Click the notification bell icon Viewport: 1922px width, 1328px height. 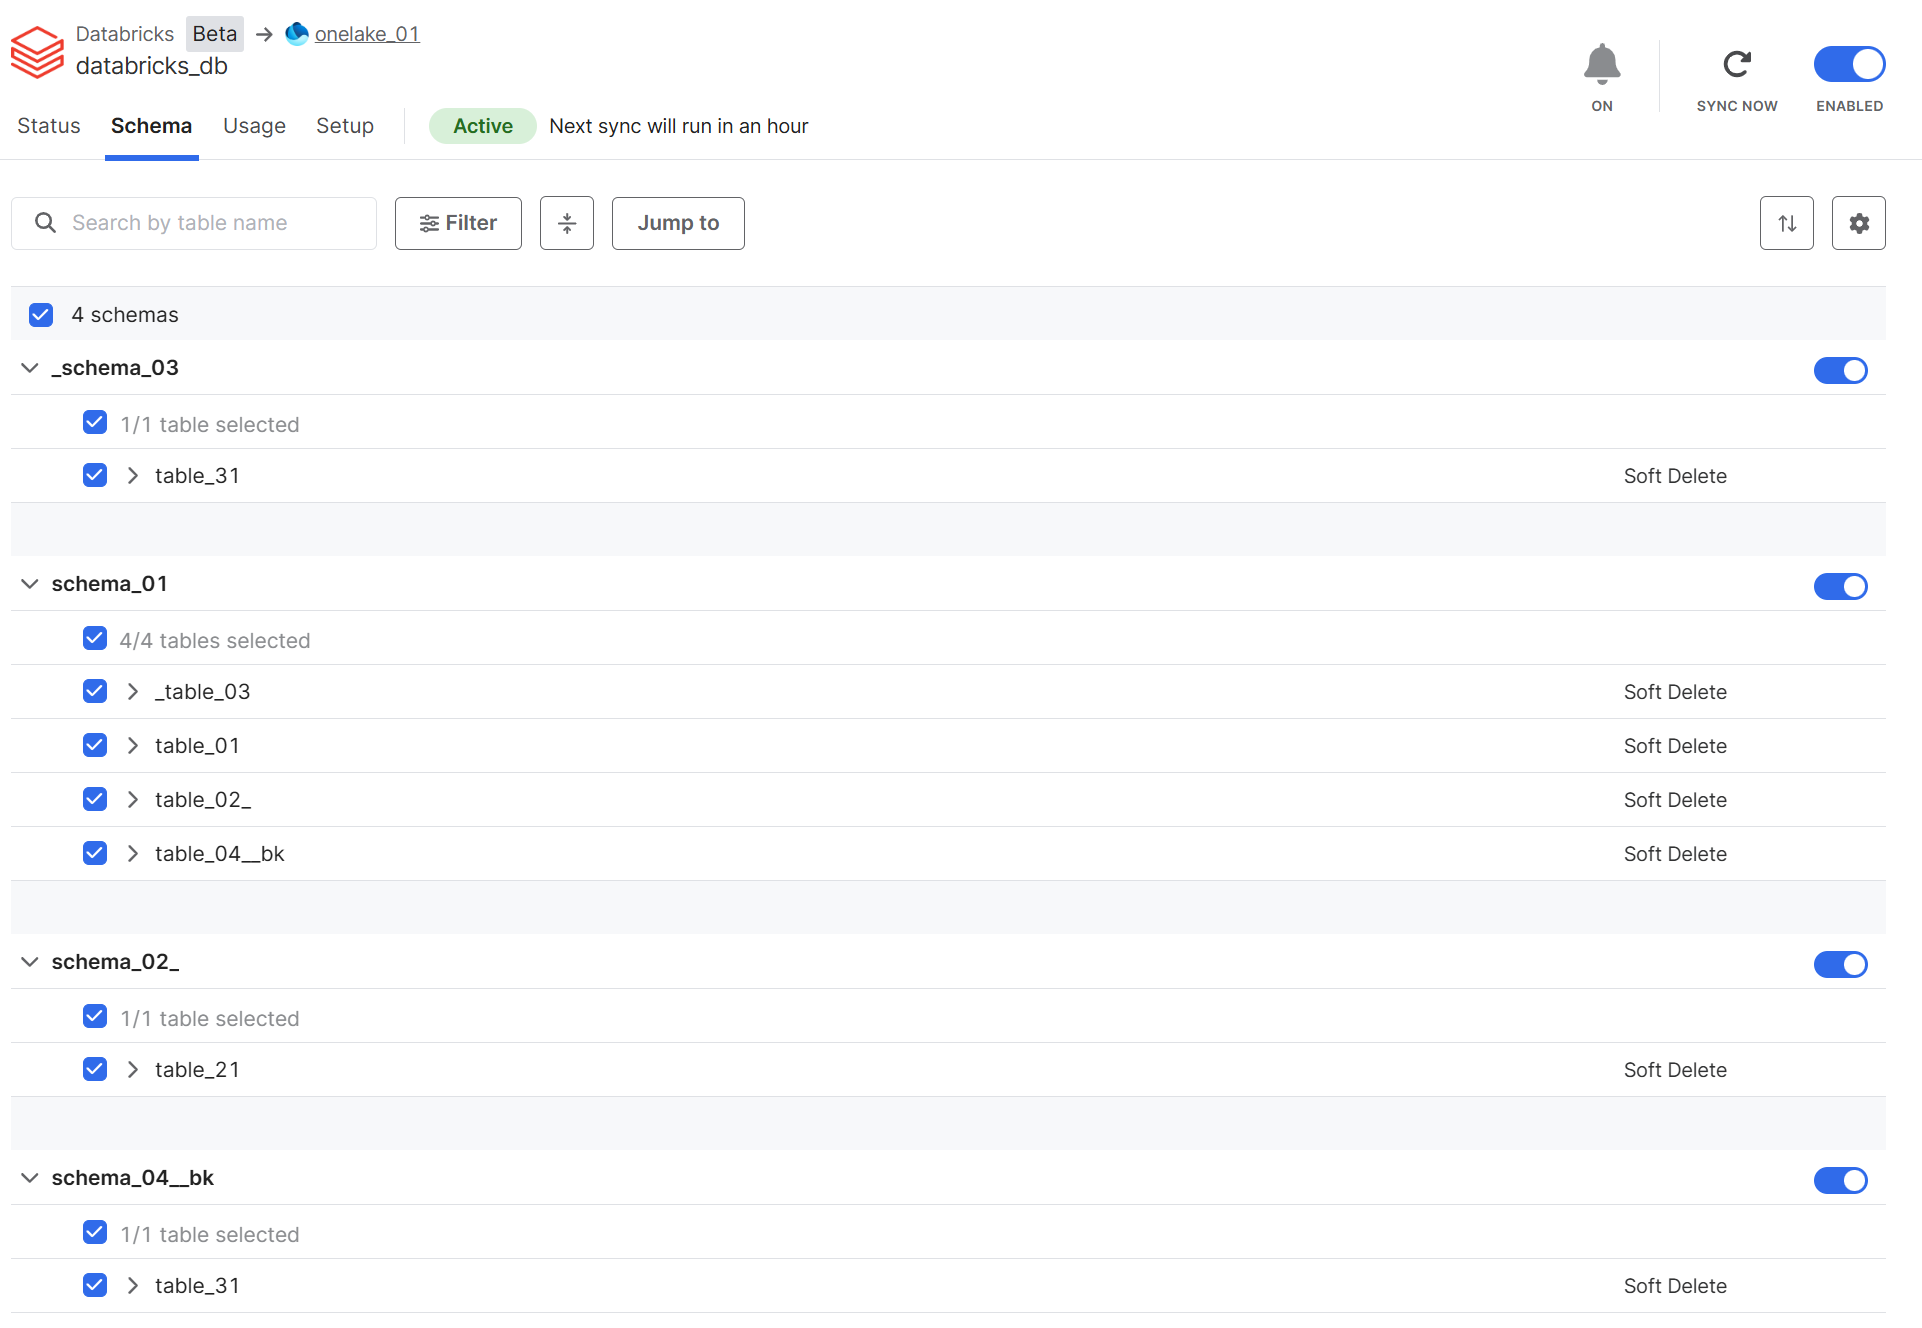click(1601, 64)
